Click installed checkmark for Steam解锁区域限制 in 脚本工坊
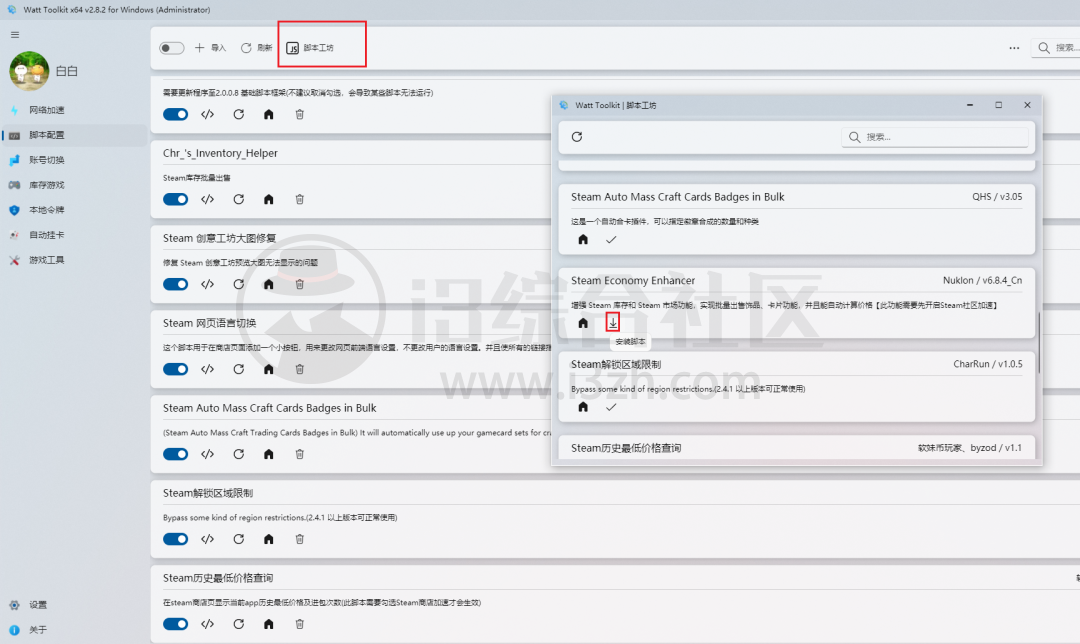The height and width of the screenshot is (644, 1080). (x=611, y=407)
